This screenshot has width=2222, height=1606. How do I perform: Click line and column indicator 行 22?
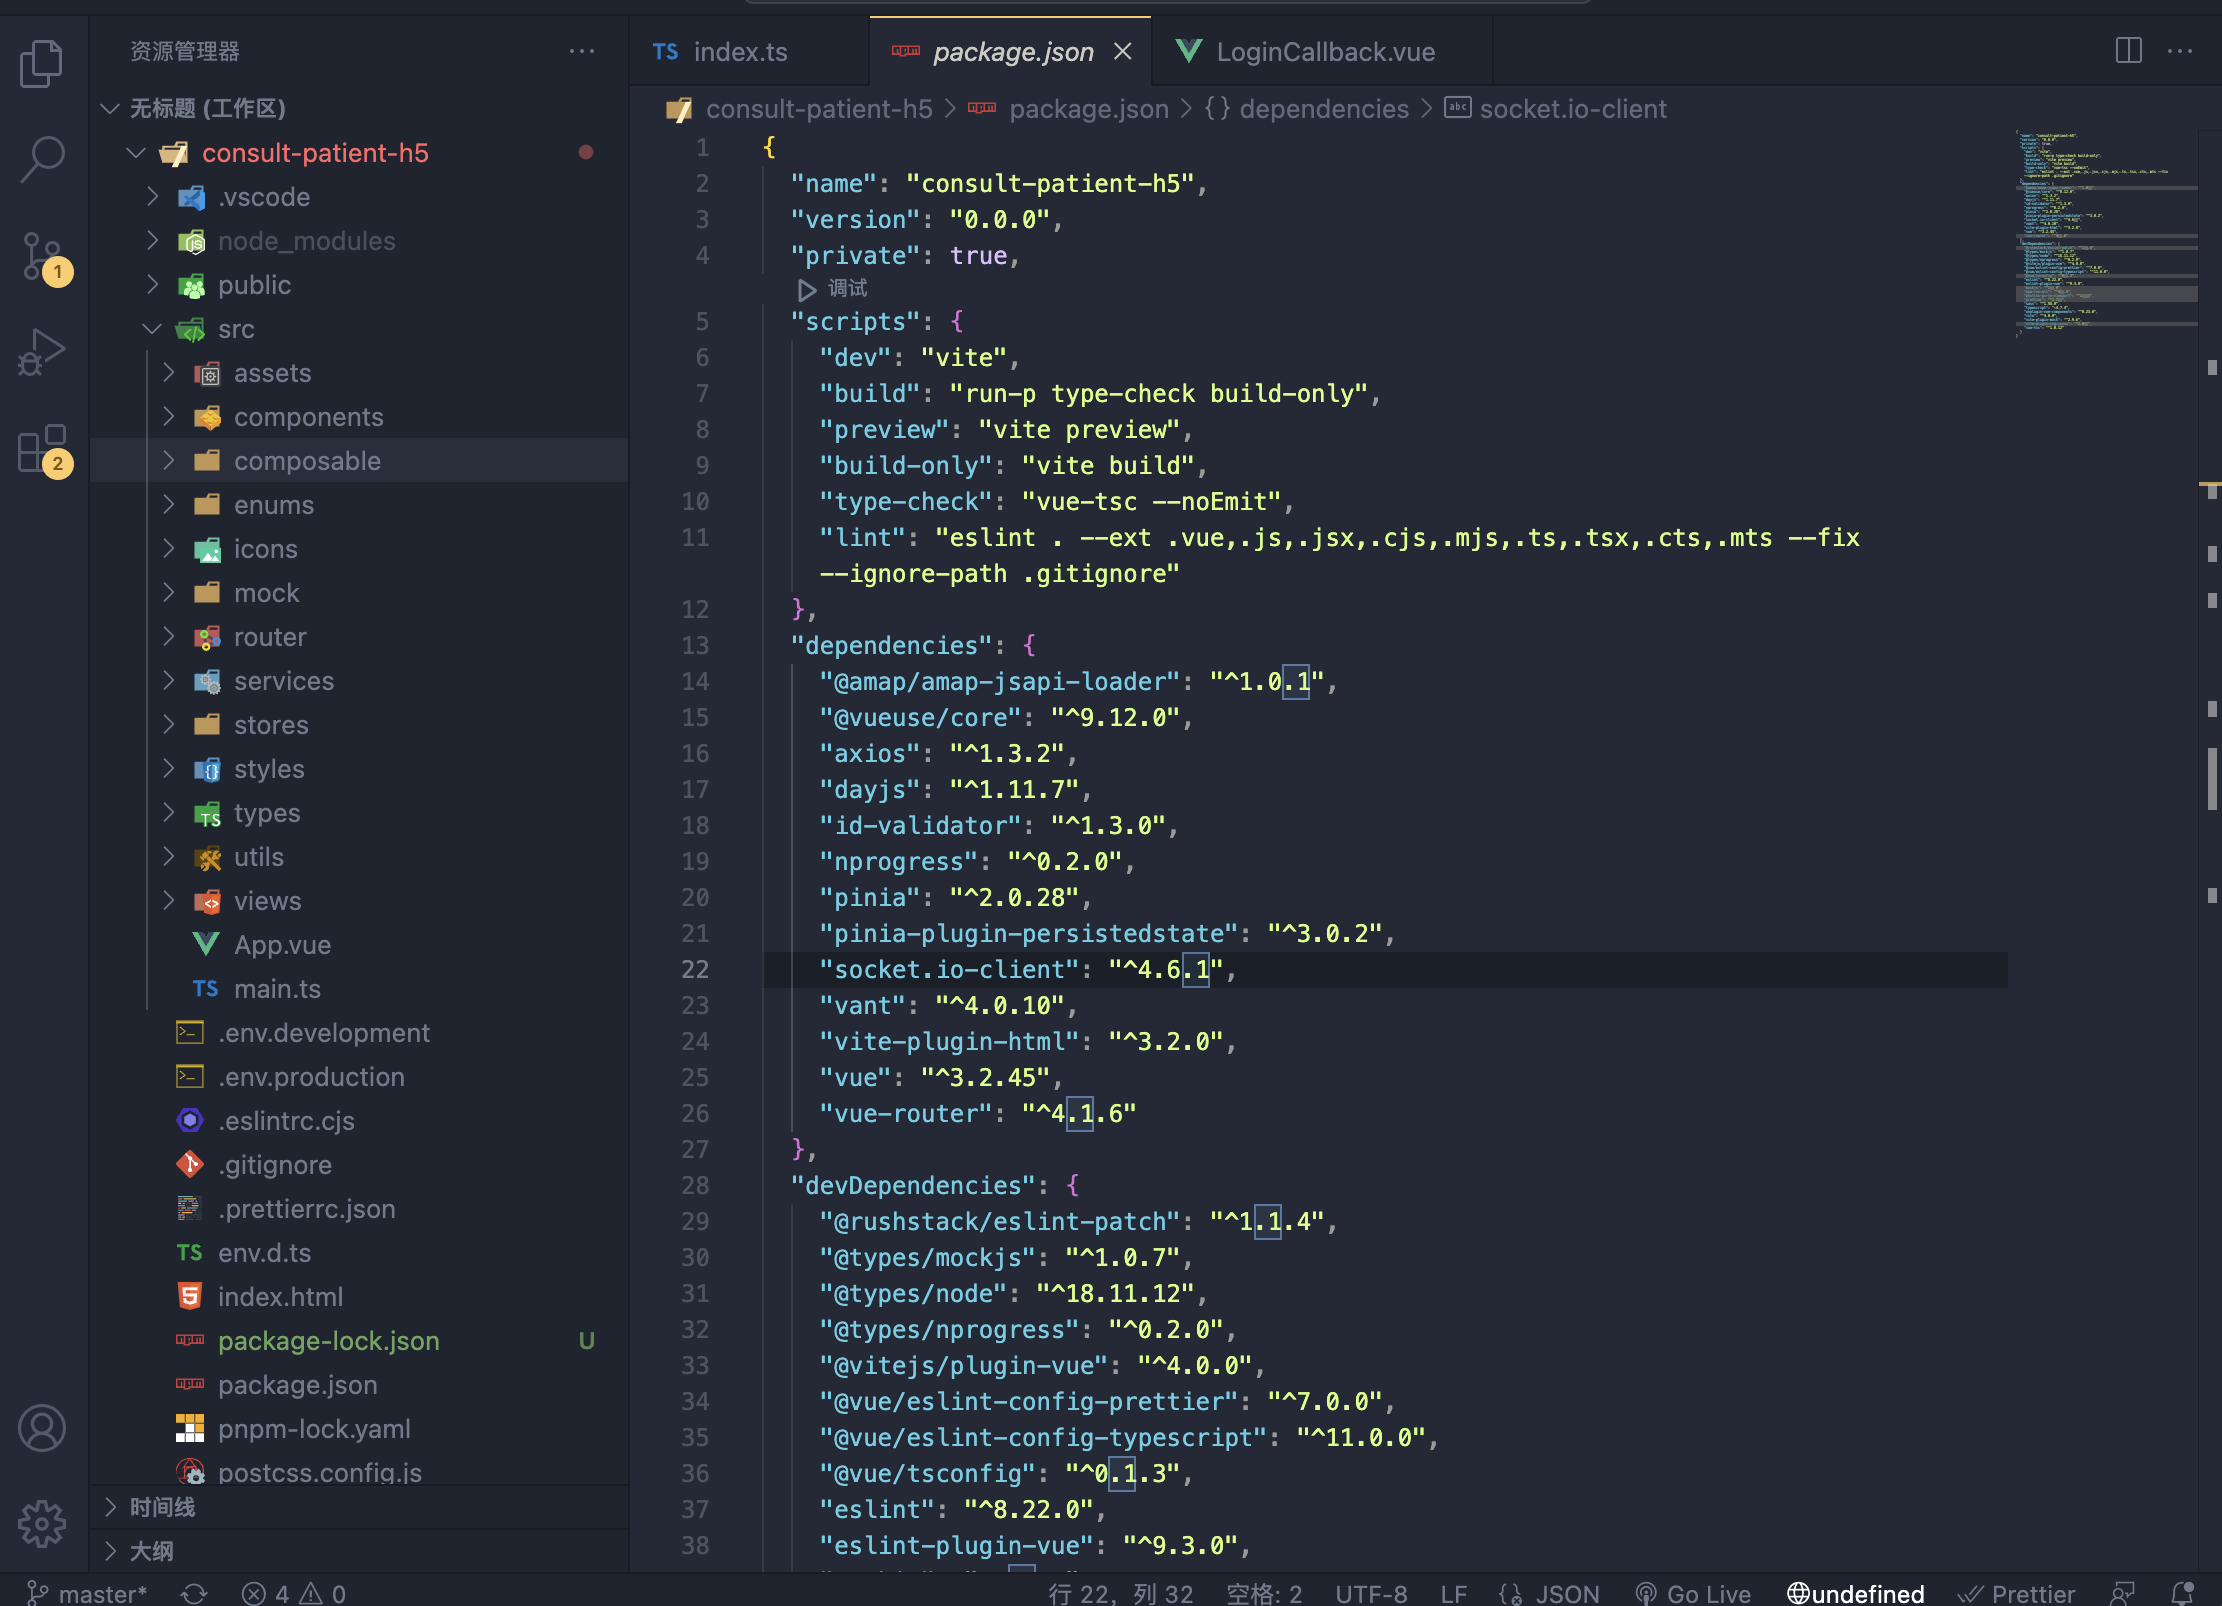pos(1120,1592)
